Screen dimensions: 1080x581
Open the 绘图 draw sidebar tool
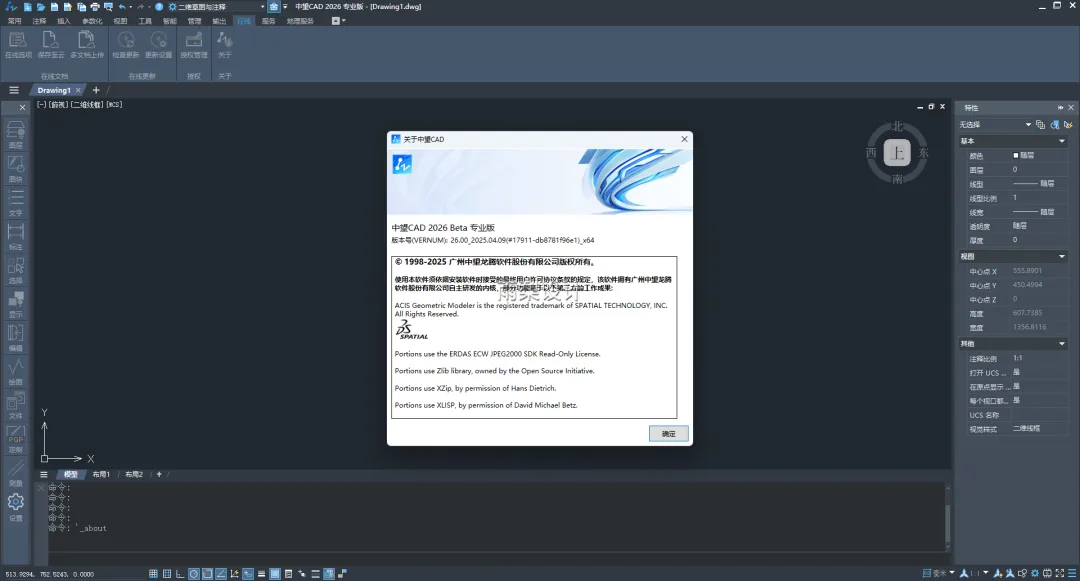[15, 371]
